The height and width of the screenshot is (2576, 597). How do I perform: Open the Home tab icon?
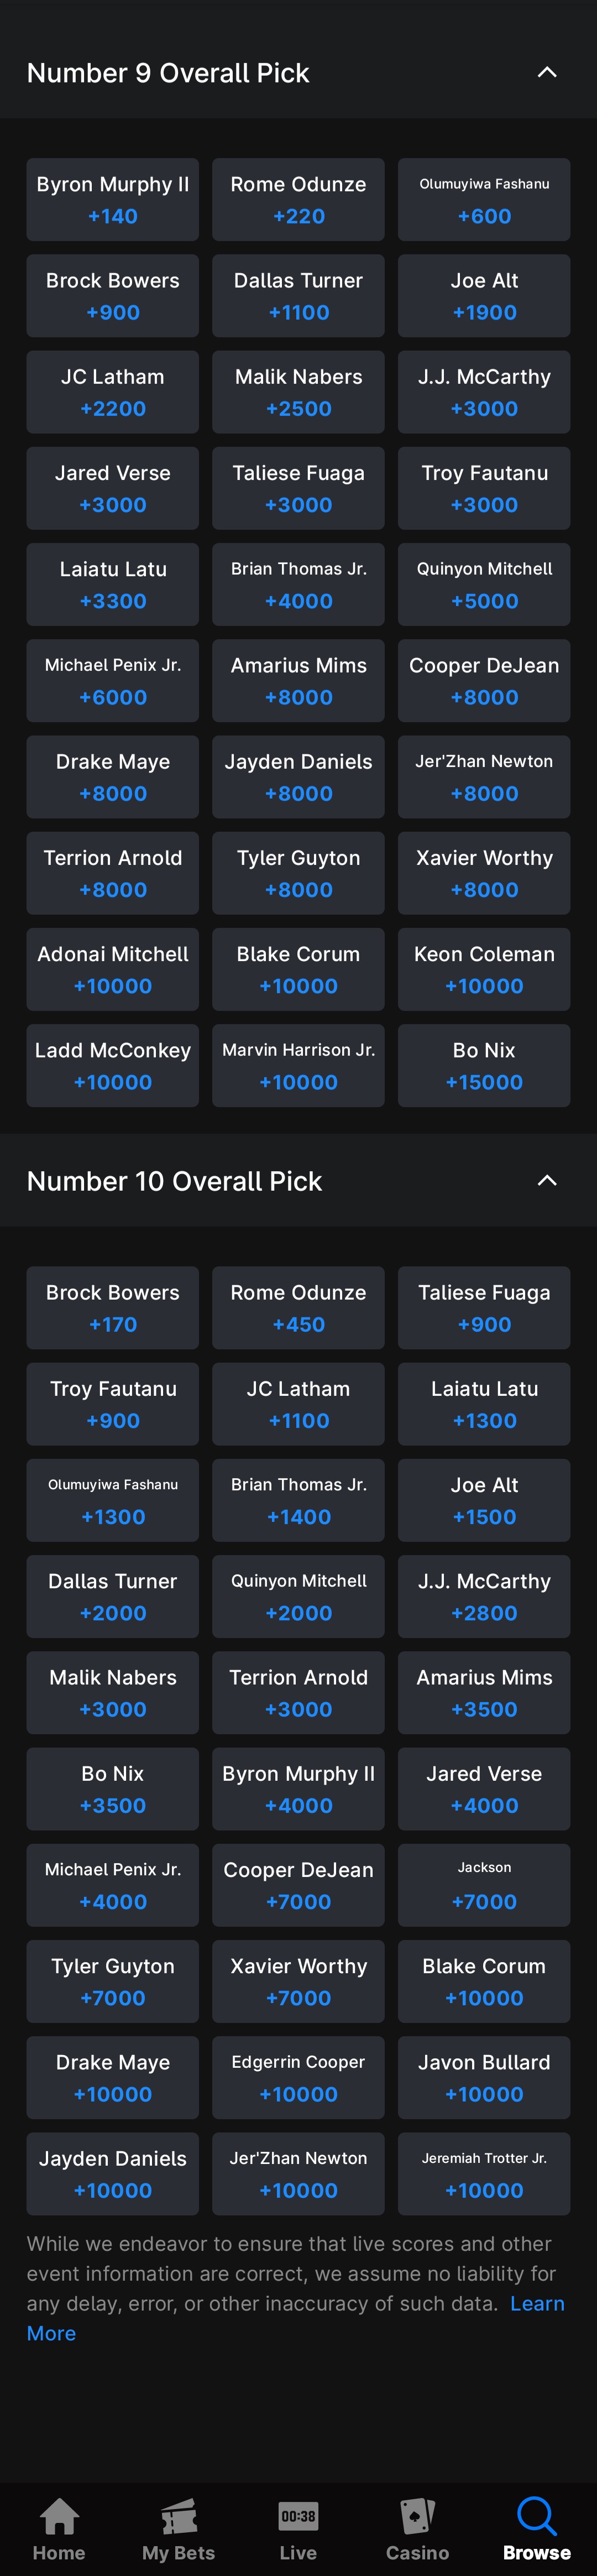coord(59,2516)
